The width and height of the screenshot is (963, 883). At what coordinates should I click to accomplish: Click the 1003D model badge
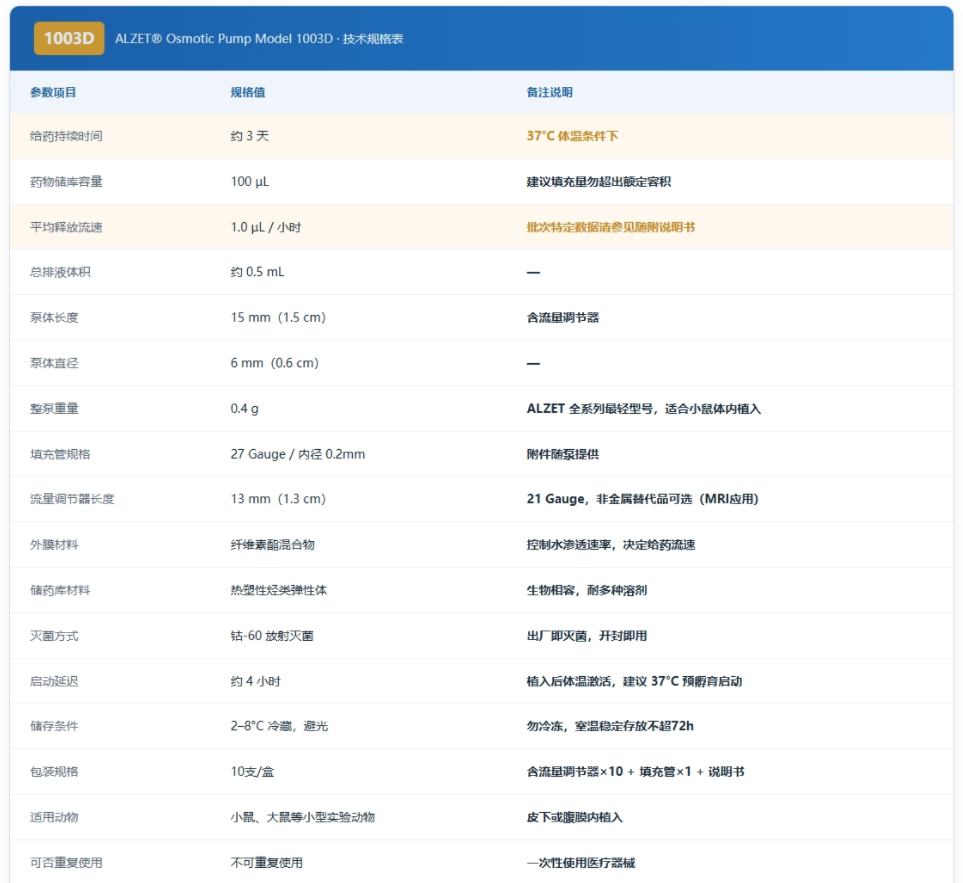coord(68,42)
